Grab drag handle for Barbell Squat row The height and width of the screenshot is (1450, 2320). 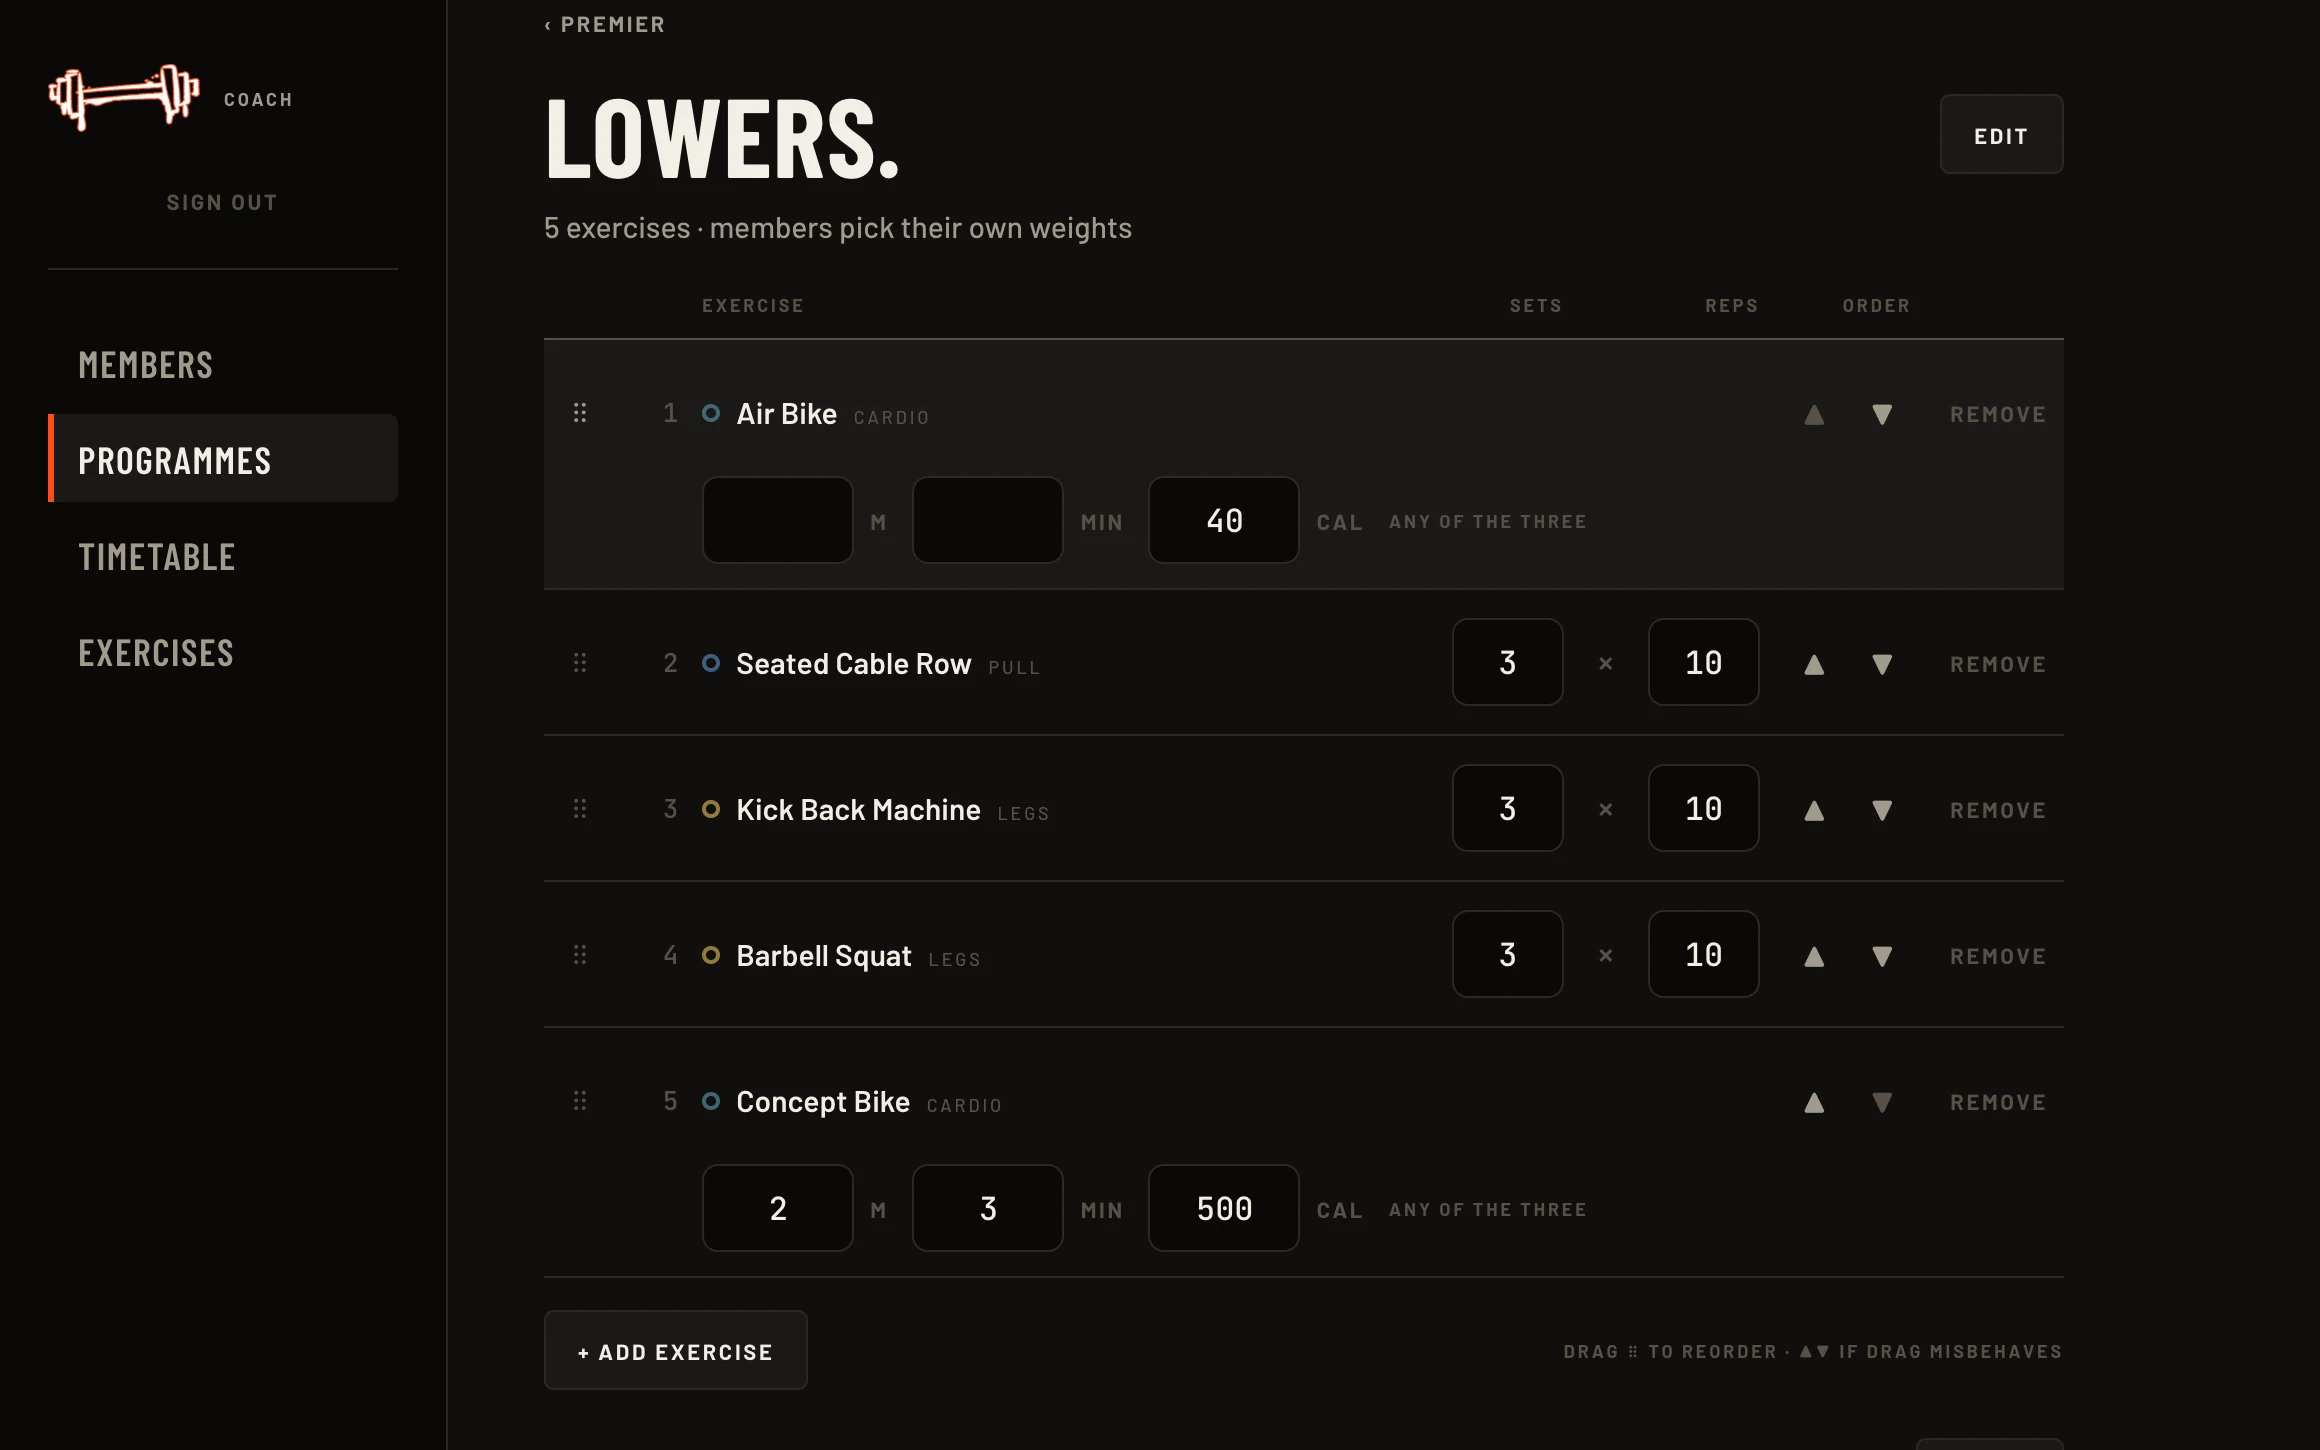point(580,954)
